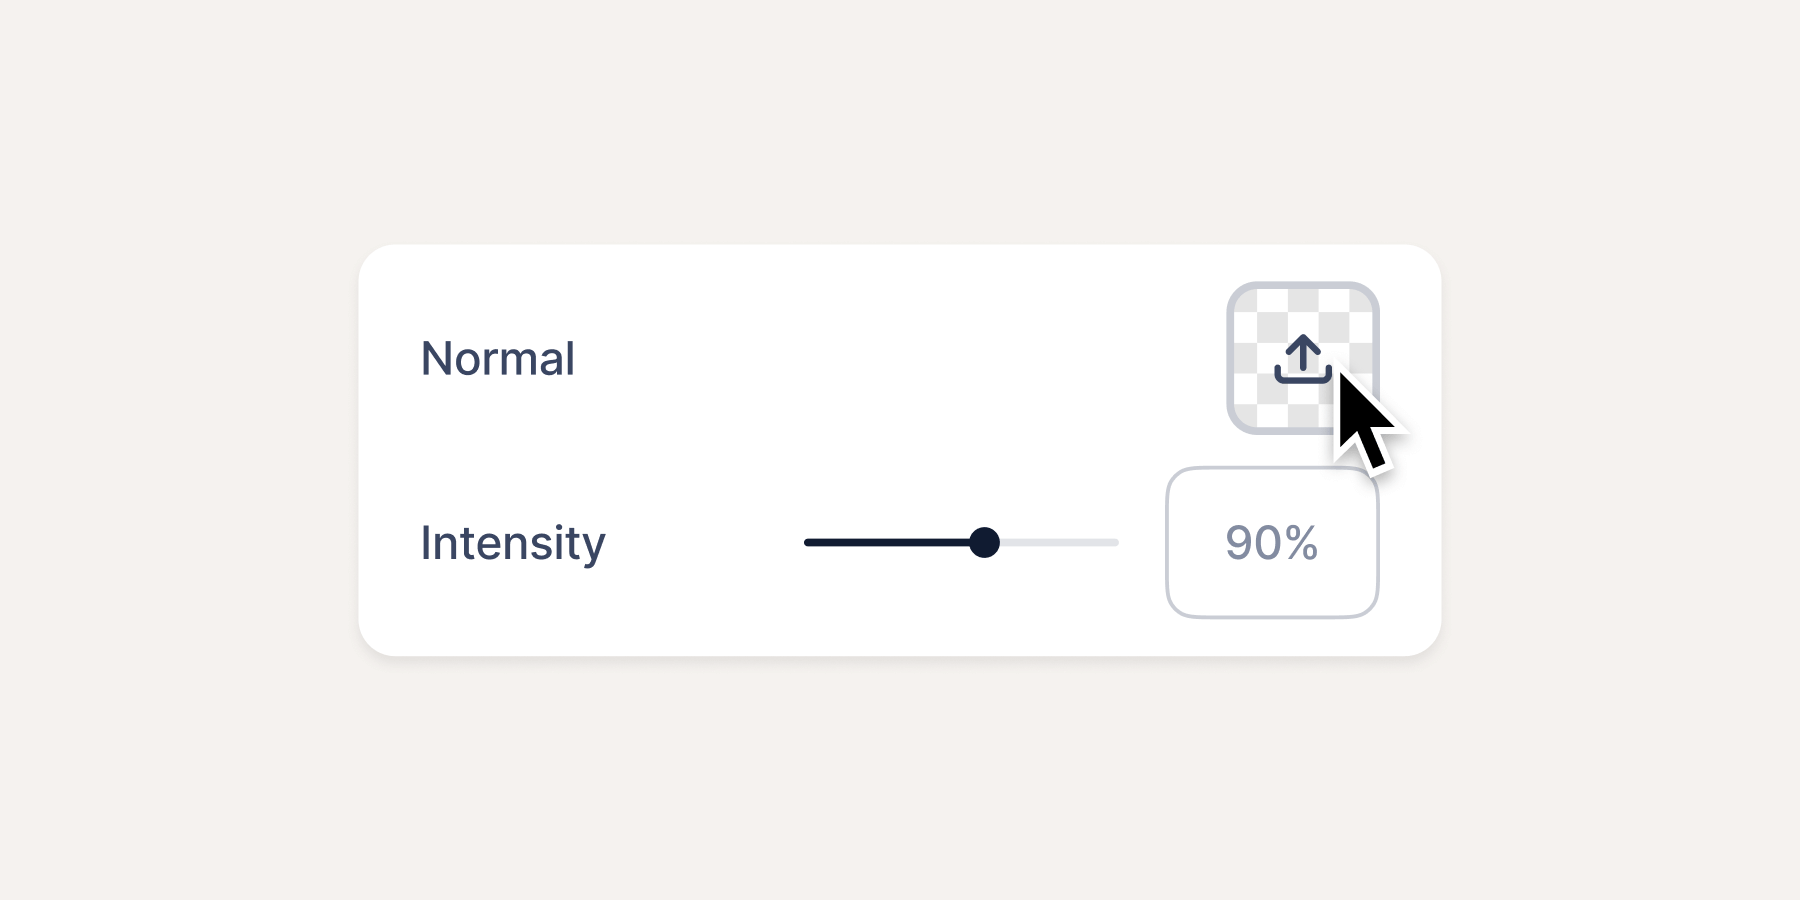Click the tray base of the upload icon

1303,376
